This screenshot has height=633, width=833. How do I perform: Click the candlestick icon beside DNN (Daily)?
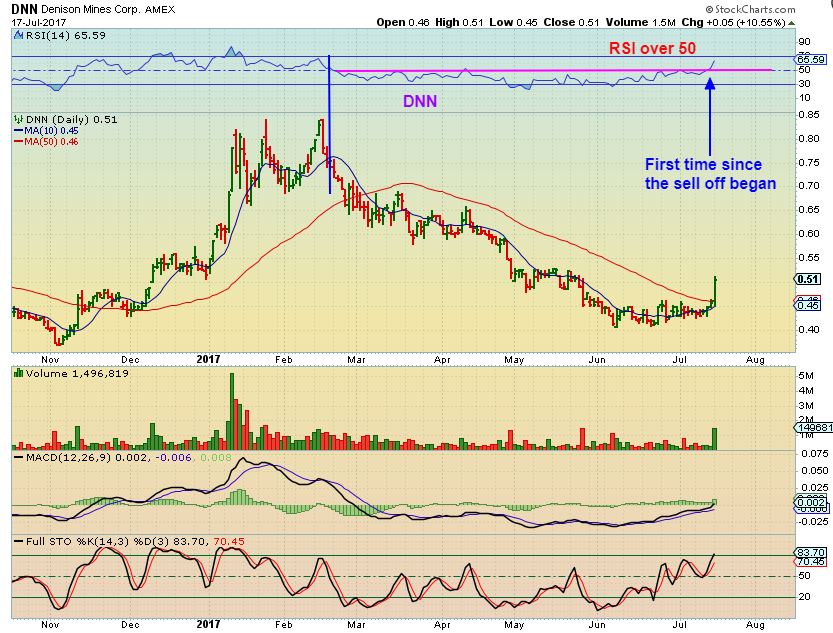(x=19, y=119)
